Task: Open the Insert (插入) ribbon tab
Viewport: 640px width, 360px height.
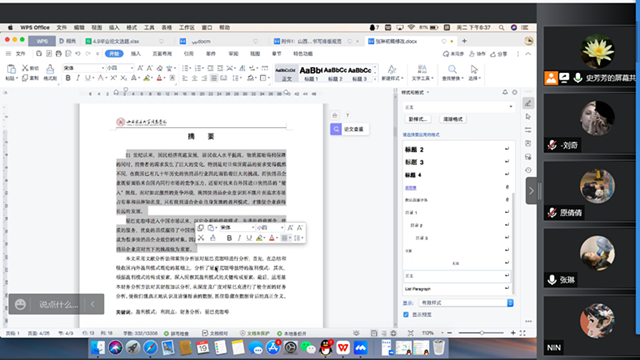Action: [x=136, y=53]
